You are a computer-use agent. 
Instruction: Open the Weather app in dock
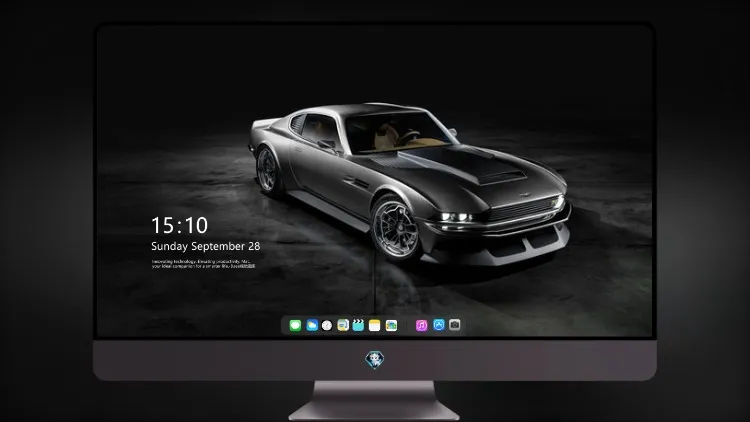312,325
